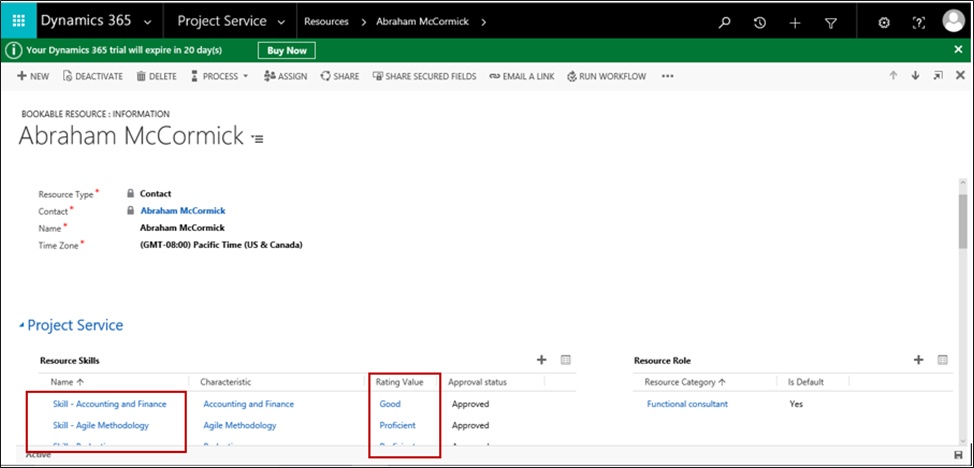This screenshot has width=974, height=468.
Task: Open Resource Role grid view icon
Action: (942, 359)
